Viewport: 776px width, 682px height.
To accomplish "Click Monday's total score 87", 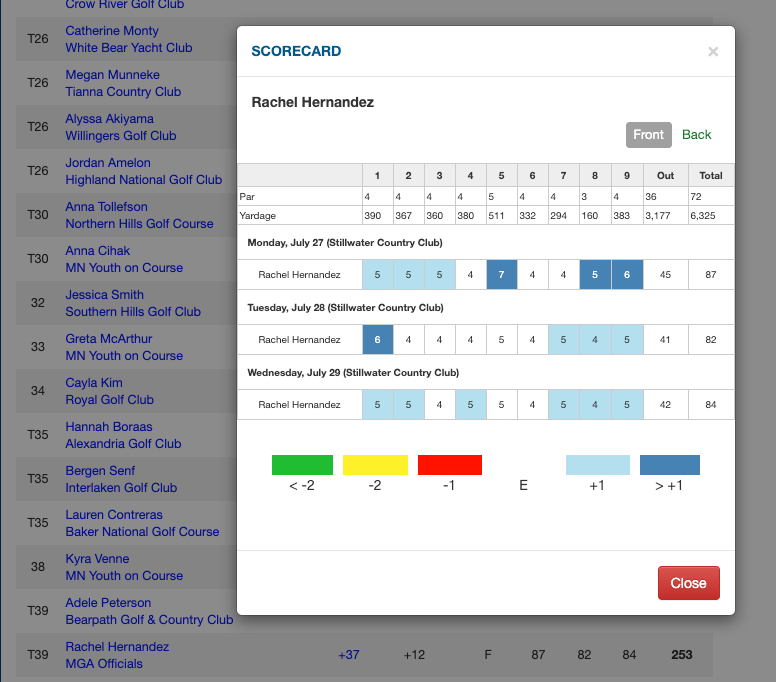I will (x=711, y=275).
